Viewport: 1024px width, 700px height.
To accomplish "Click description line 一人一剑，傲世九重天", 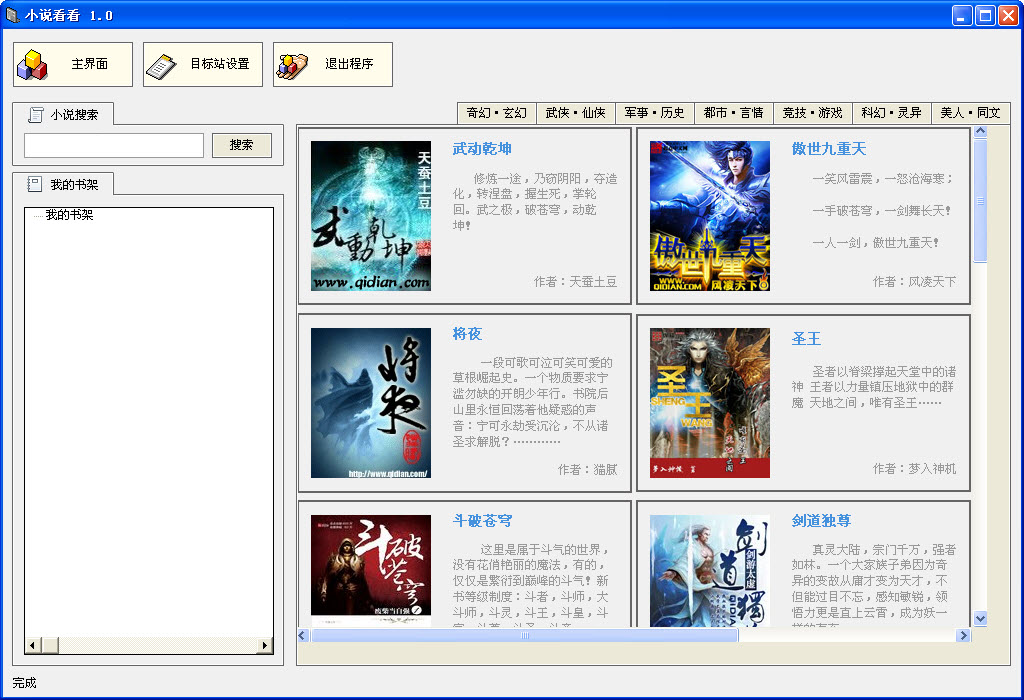I will [876, 243].
